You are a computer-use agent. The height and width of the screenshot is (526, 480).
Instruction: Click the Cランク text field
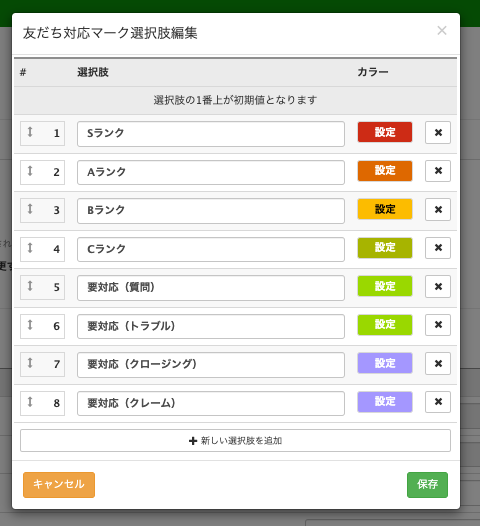click(211, 250)
